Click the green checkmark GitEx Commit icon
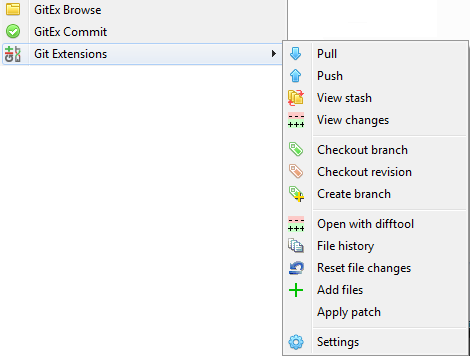Screen dimensions: 470x360 13,31
